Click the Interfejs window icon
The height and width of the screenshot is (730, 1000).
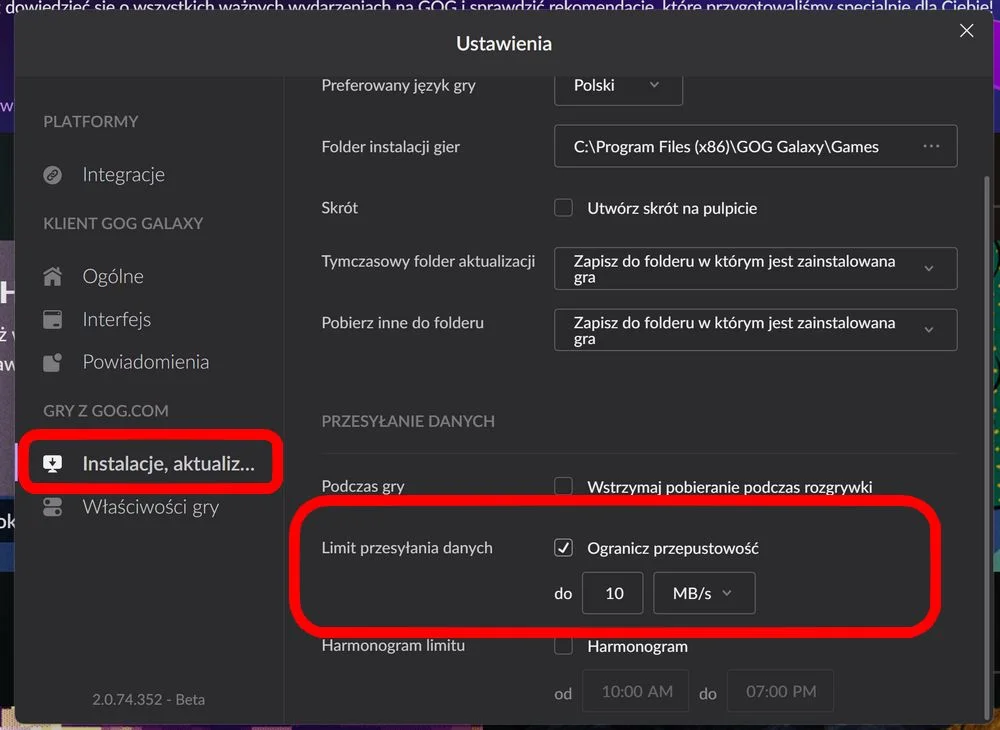pyautogui.click(x=52, y=319)
